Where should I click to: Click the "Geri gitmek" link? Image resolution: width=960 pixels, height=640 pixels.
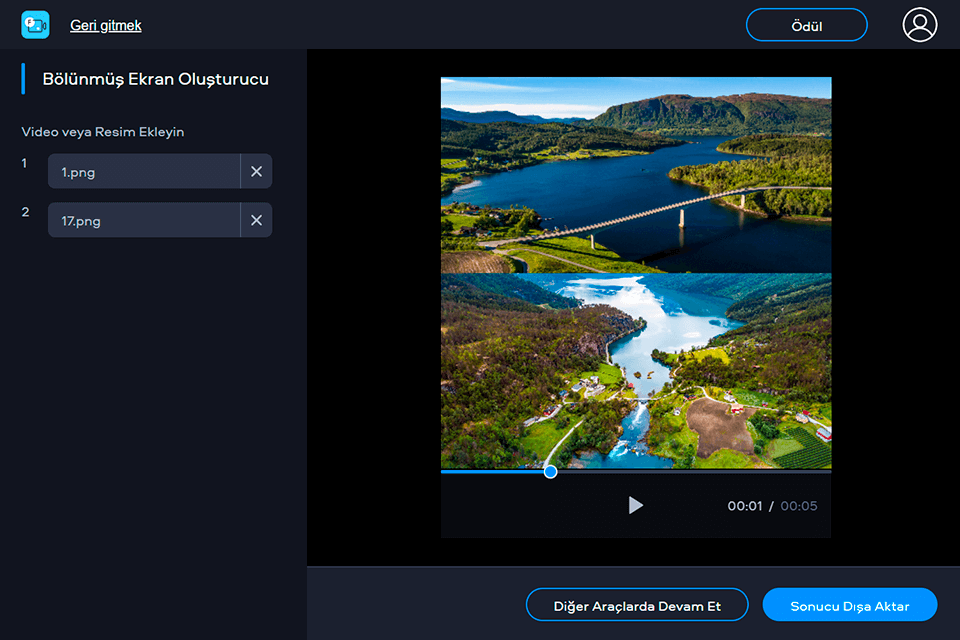click(x=106, y=25)
